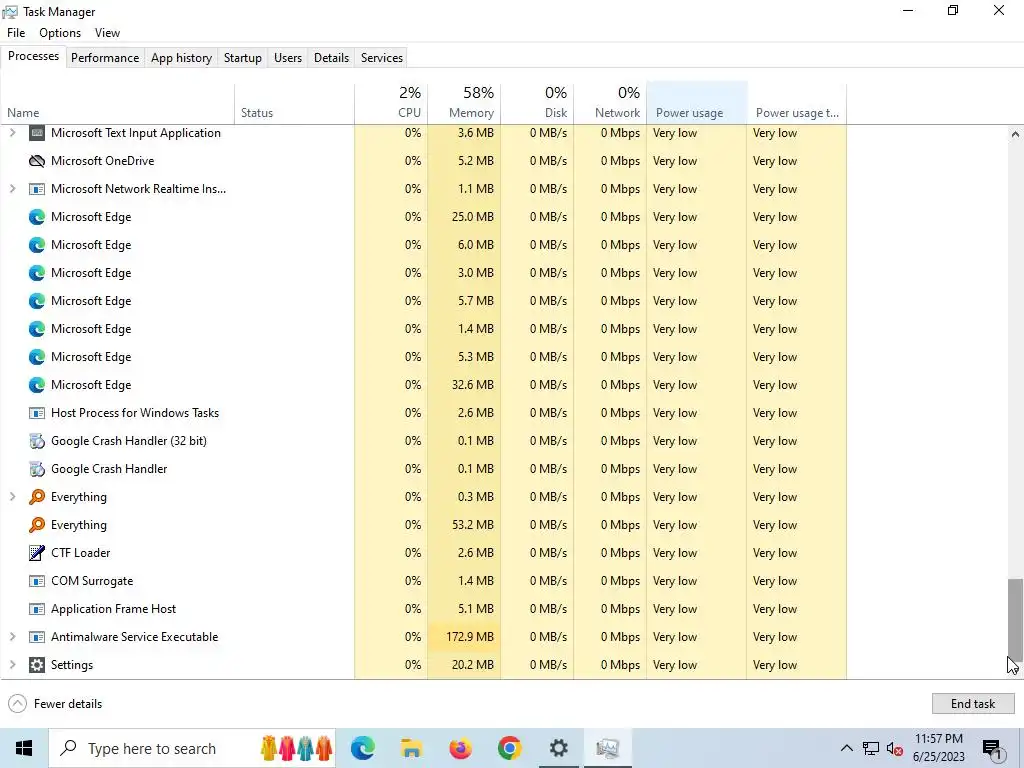The image size is (1024, 768).
Task: Click the scrollbar up arrow
Action: (1015, 134)
